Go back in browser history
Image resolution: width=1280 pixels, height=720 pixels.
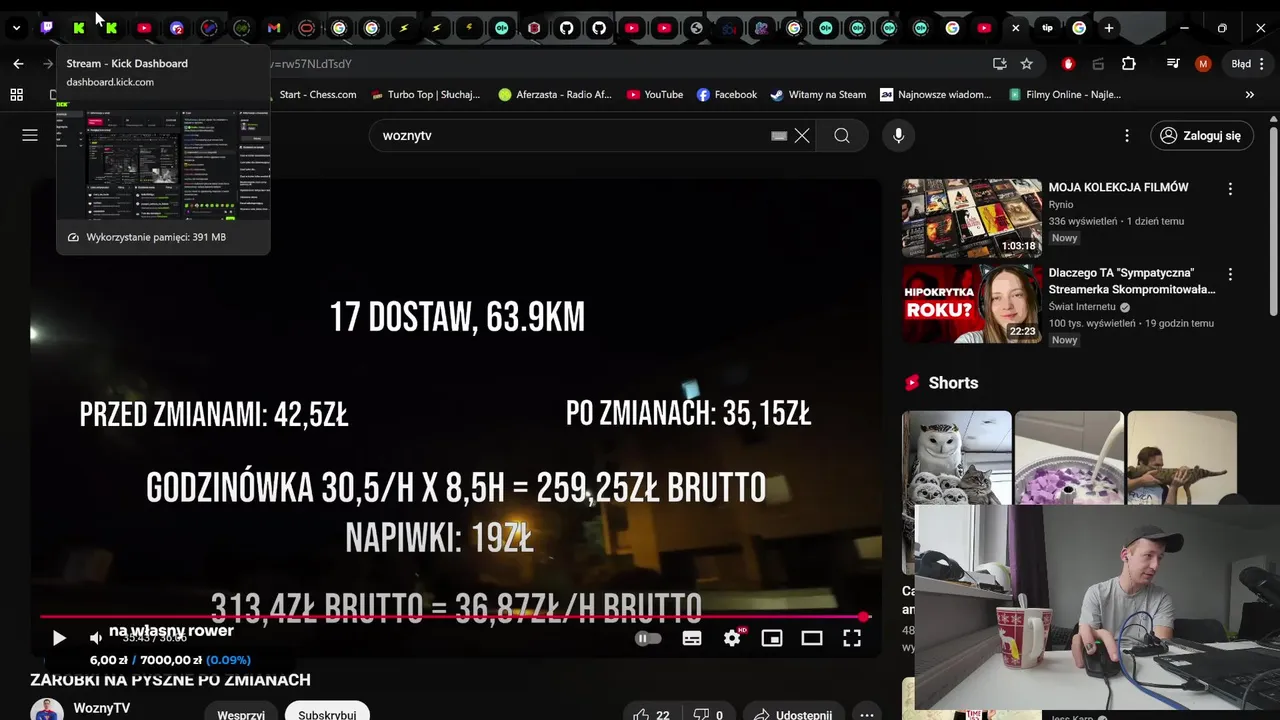click(18, 64)
